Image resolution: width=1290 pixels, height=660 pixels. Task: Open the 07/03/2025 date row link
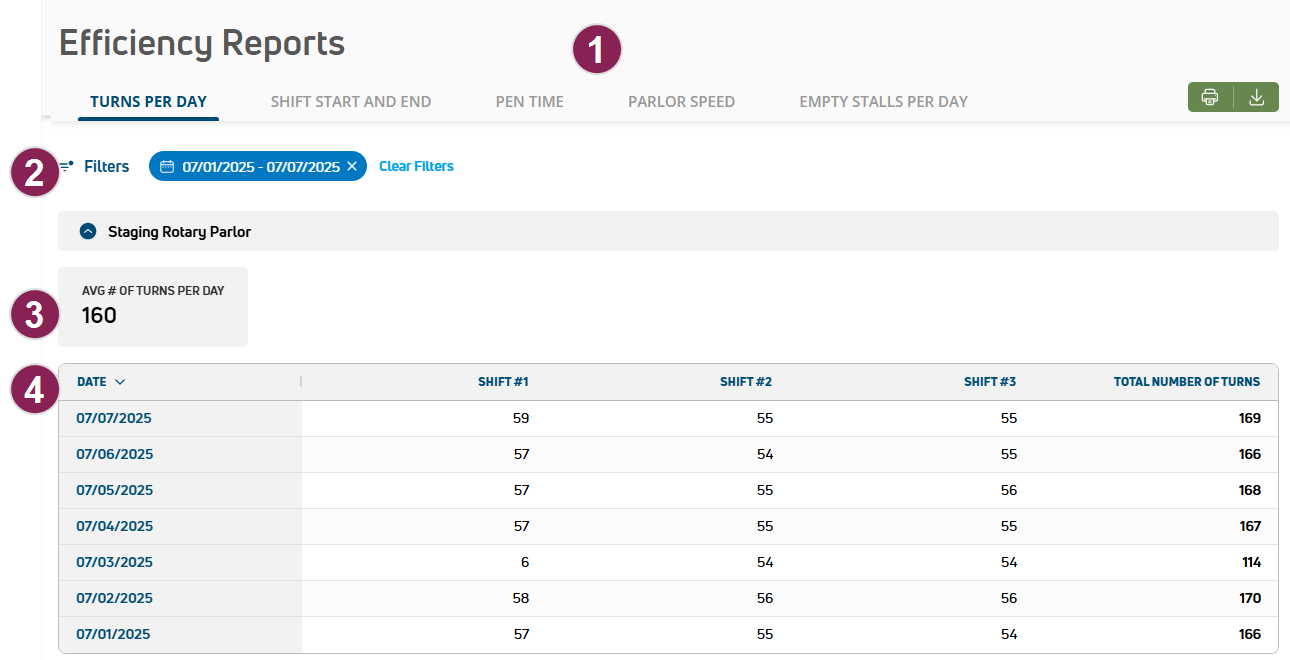point(114,562)
